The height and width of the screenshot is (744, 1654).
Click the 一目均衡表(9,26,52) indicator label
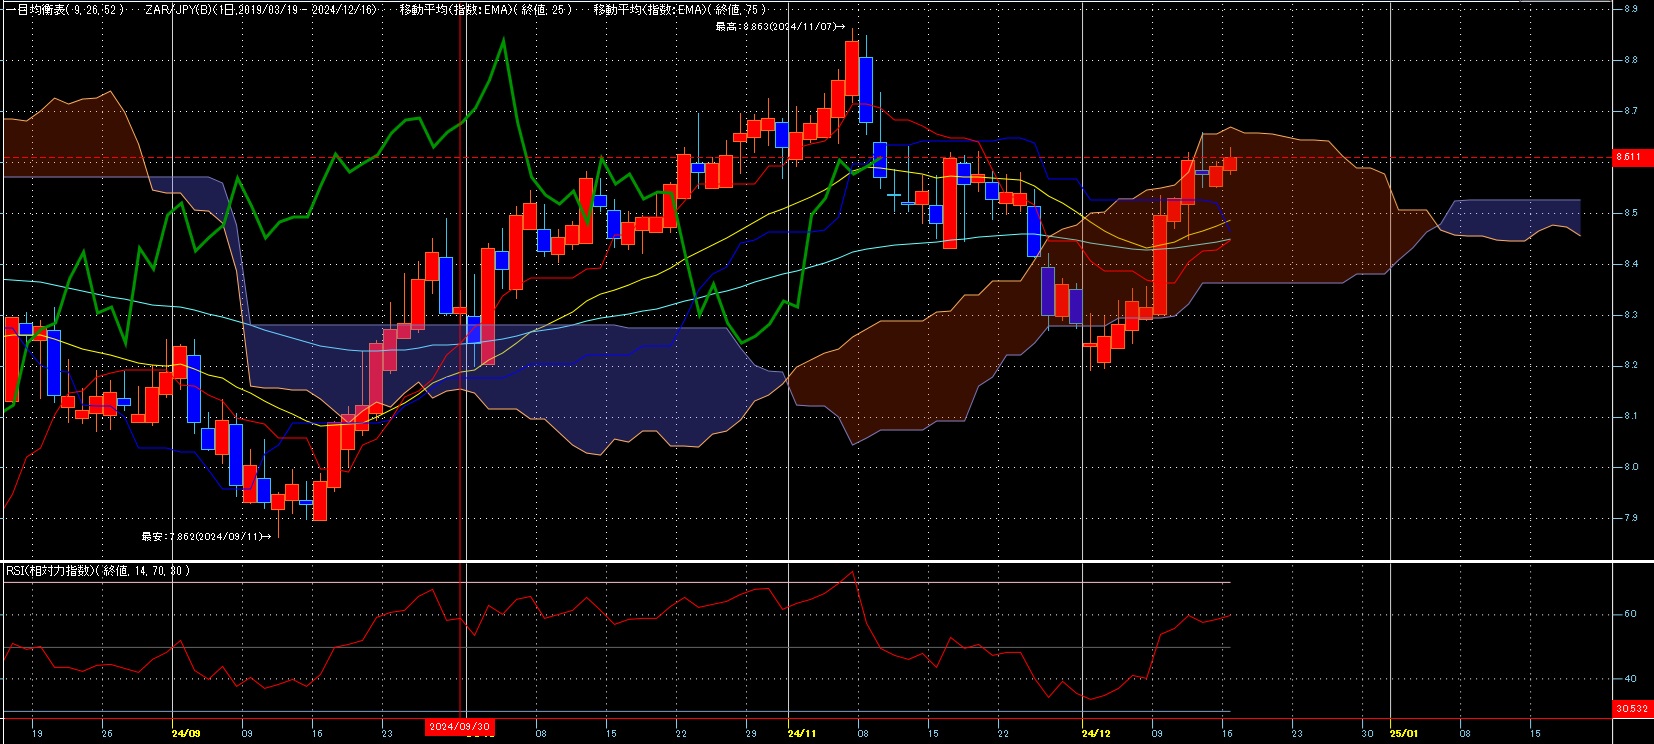pos(65,9)
